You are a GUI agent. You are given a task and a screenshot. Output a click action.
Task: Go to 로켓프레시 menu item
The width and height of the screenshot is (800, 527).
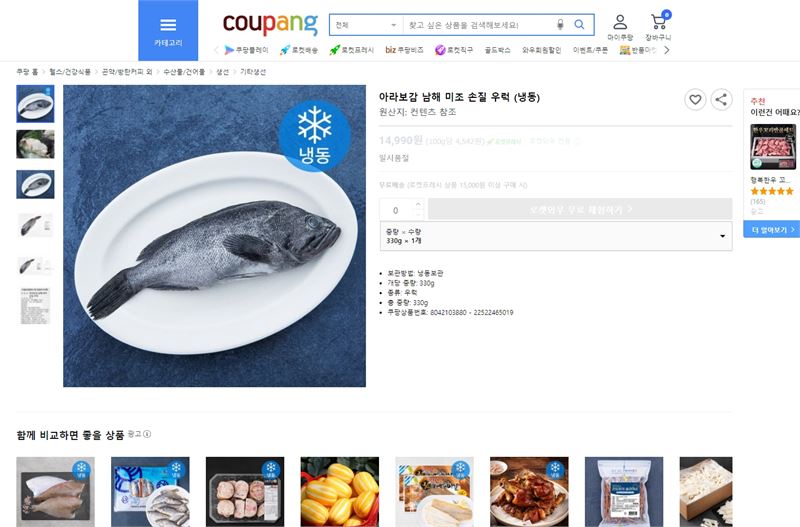(x=352, y=50)
